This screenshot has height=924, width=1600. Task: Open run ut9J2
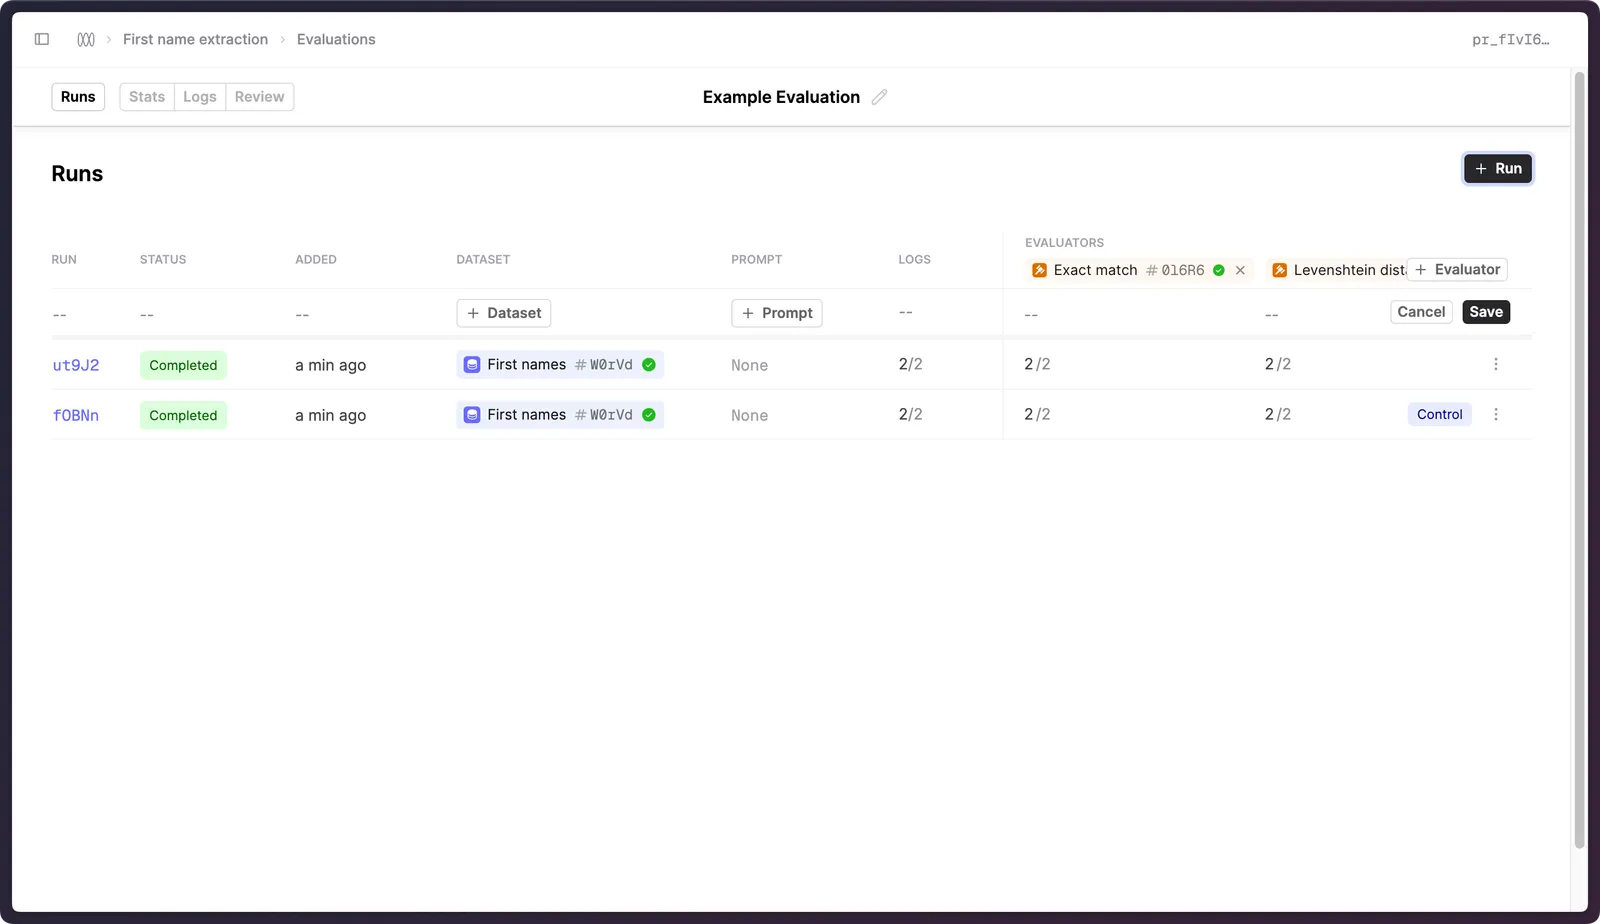pyautogui.click(x=76, y=365)
